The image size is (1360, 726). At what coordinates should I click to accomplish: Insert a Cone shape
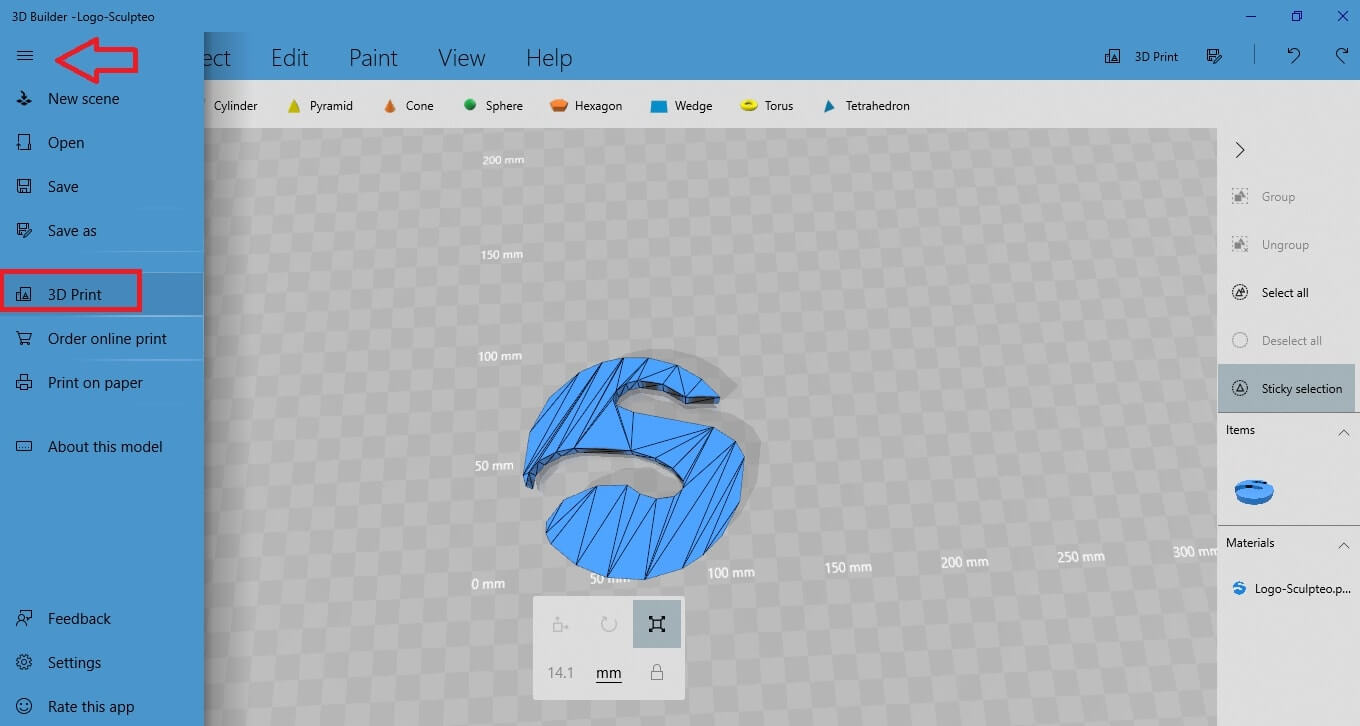408,106
